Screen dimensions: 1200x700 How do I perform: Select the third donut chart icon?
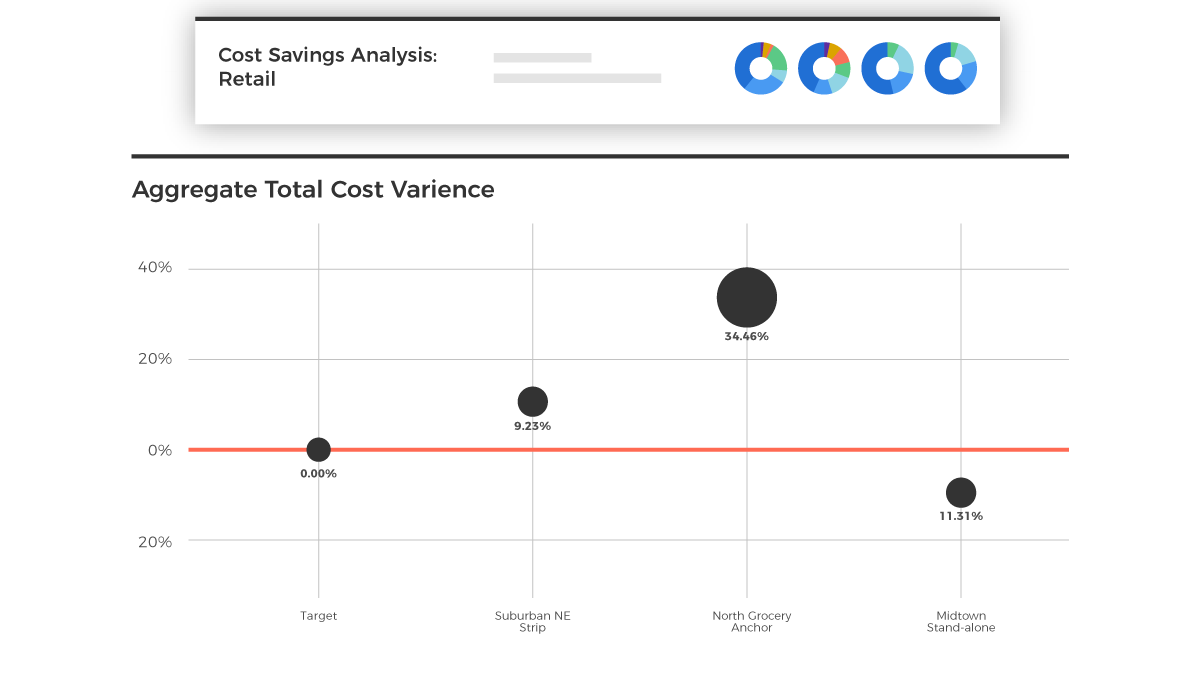(887, 68)
